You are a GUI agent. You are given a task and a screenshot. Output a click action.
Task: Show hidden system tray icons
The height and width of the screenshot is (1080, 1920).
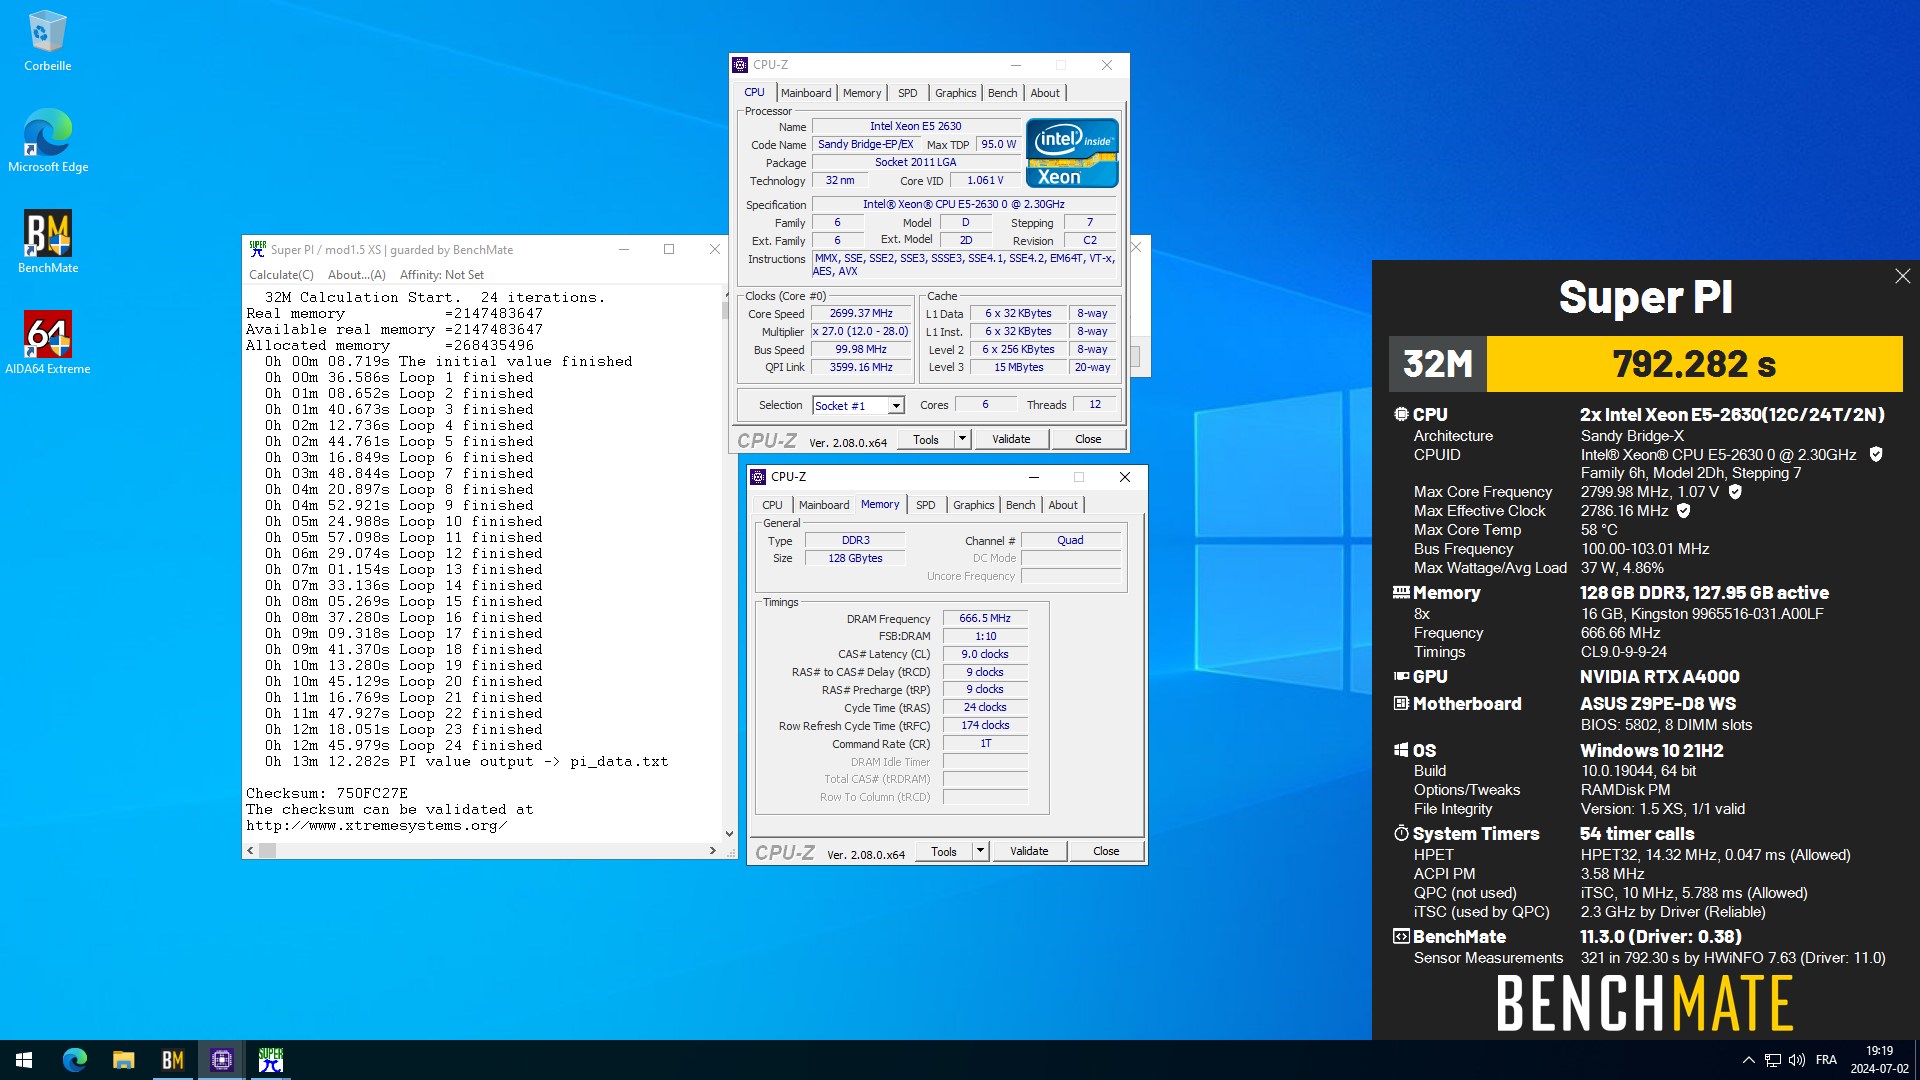1748,1060
